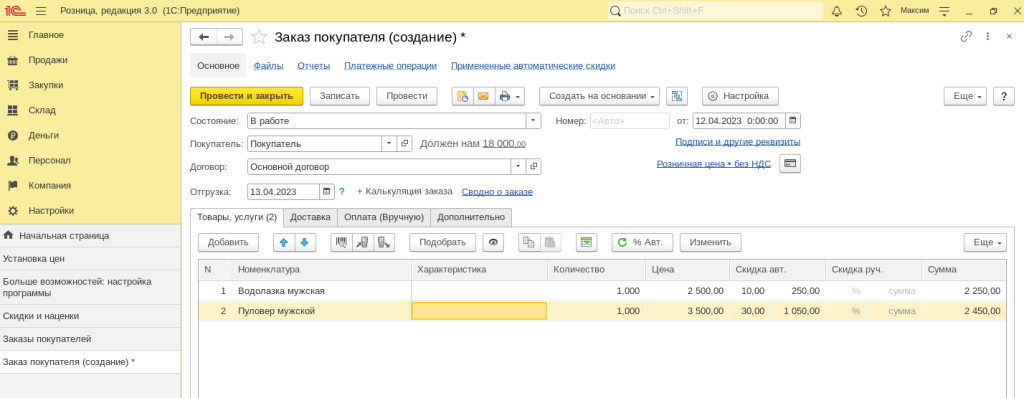
Task: Add order to favorites star
Action: [259, 37]
